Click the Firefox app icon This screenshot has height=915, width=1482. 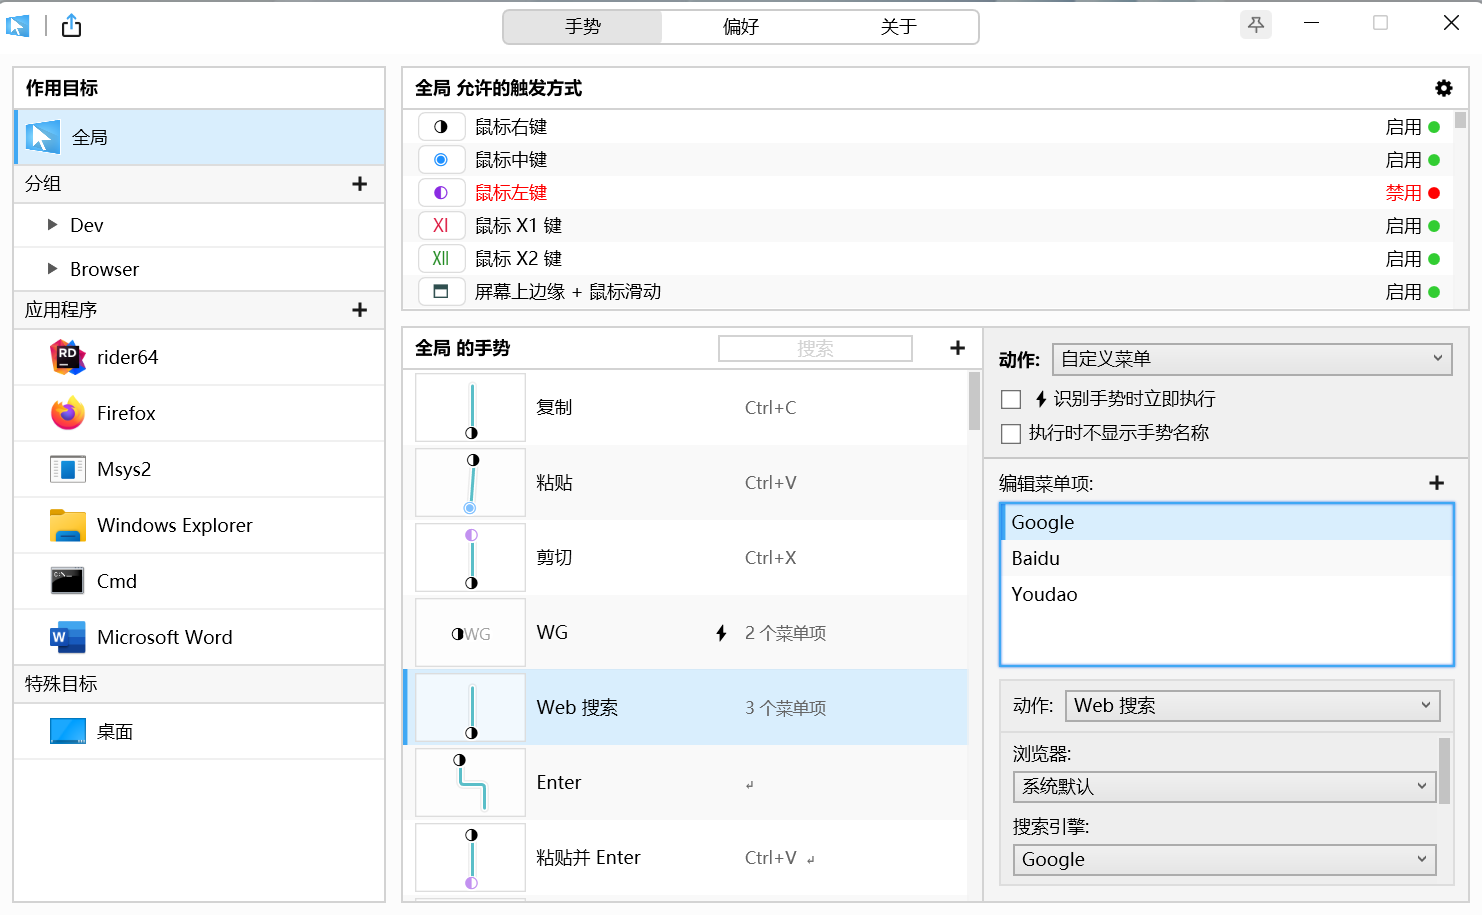coord(68,413)
